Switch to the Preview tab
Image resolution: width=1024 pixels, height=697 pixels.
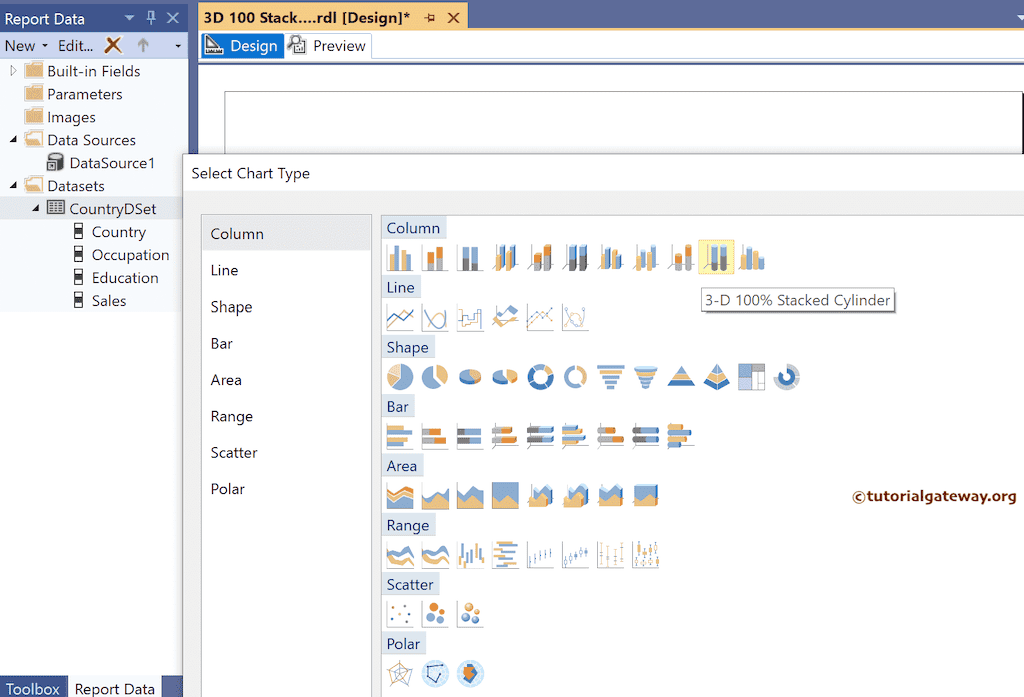328,46
